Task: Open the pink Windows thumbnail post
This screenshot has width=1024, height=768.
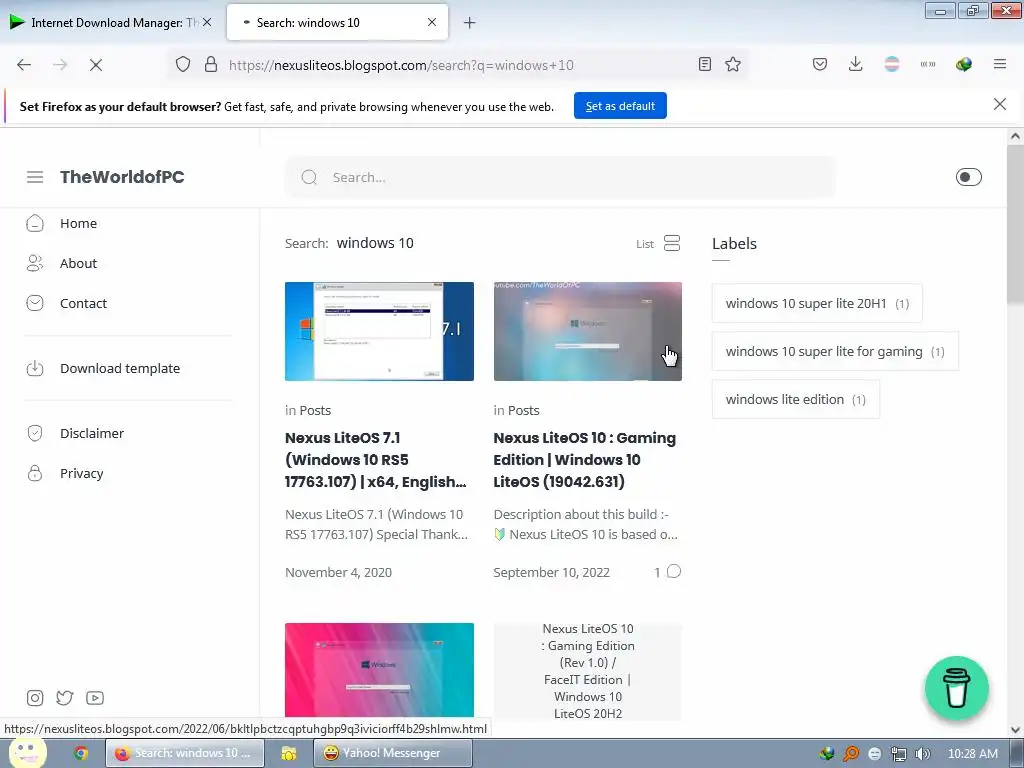Action: (x=379, y=671)
